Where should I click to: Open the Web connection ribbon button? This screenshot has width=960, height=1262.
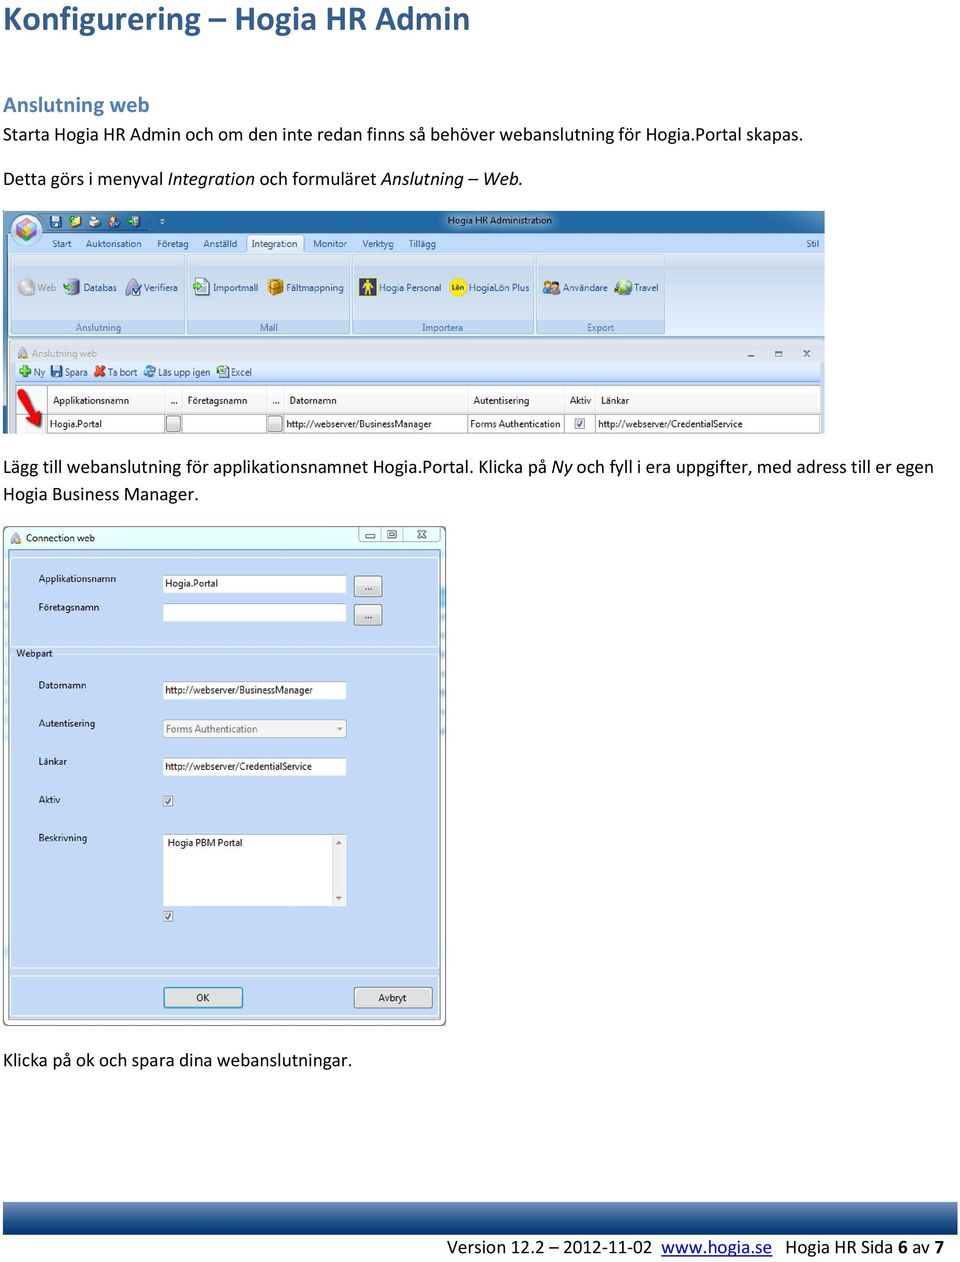37,288
